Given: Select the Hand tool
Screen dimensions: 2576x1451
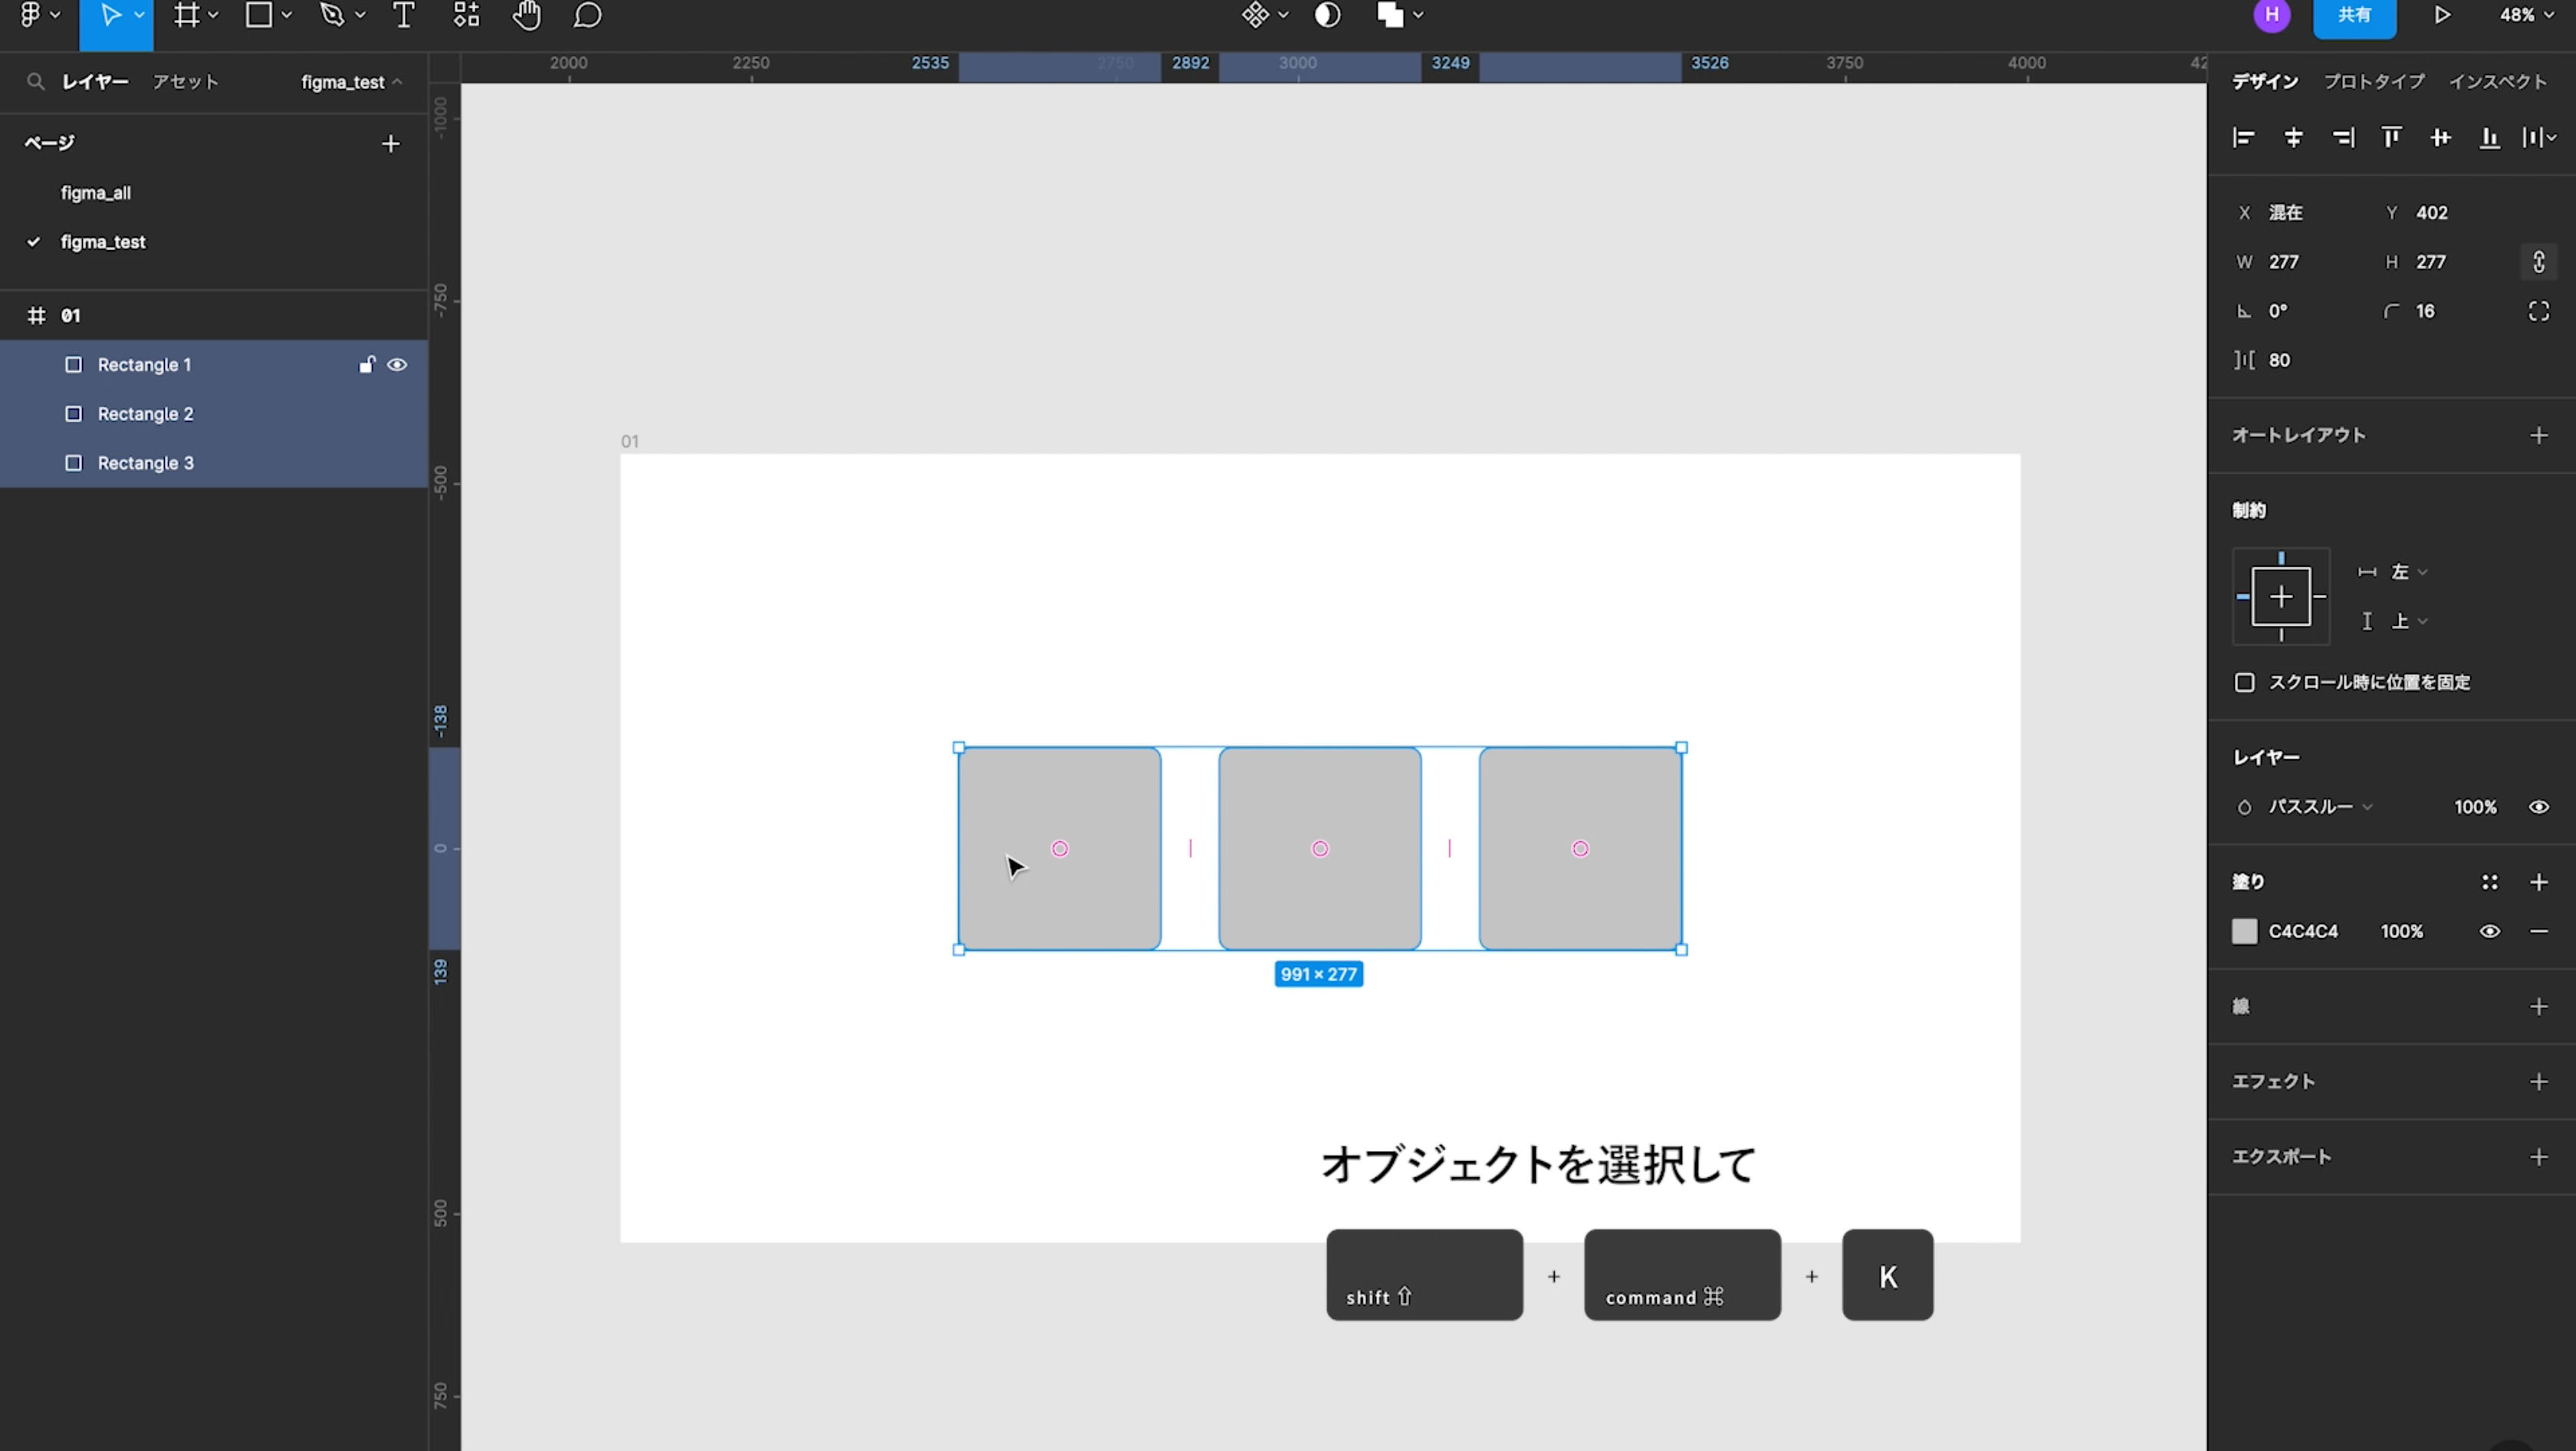Looking at the screenshot, I should pos(526,15).
